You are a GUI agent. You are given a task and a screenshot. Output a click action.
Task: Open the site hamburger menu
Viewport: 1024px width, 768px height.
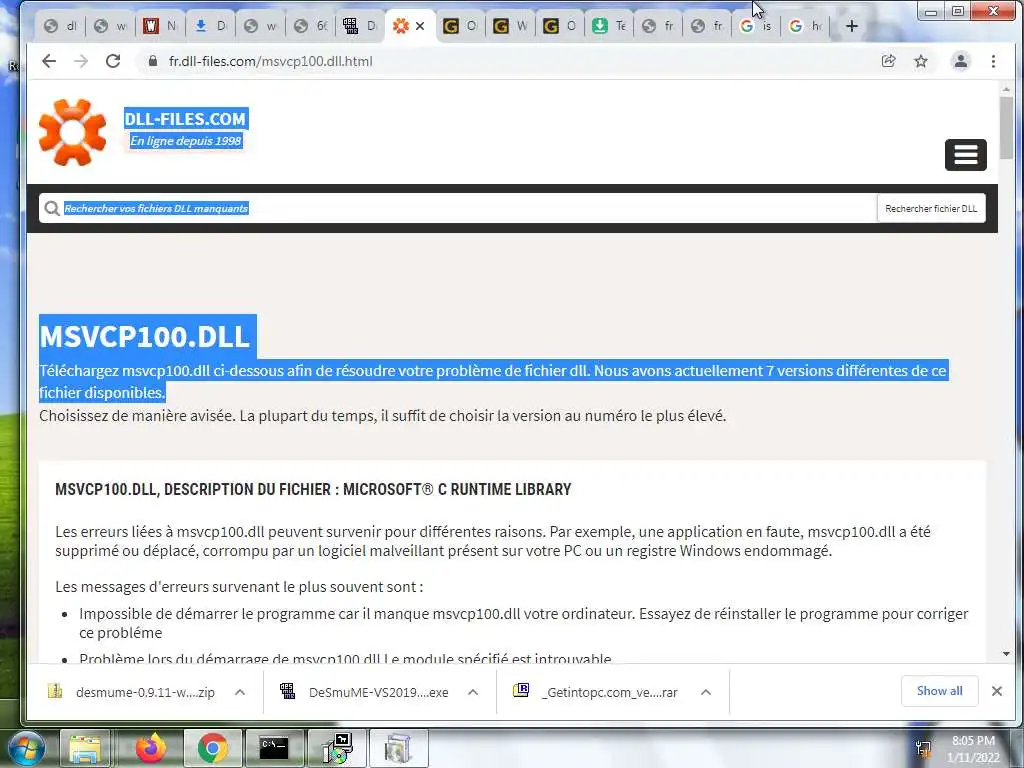pyautogui.click(x=965, y=155)
